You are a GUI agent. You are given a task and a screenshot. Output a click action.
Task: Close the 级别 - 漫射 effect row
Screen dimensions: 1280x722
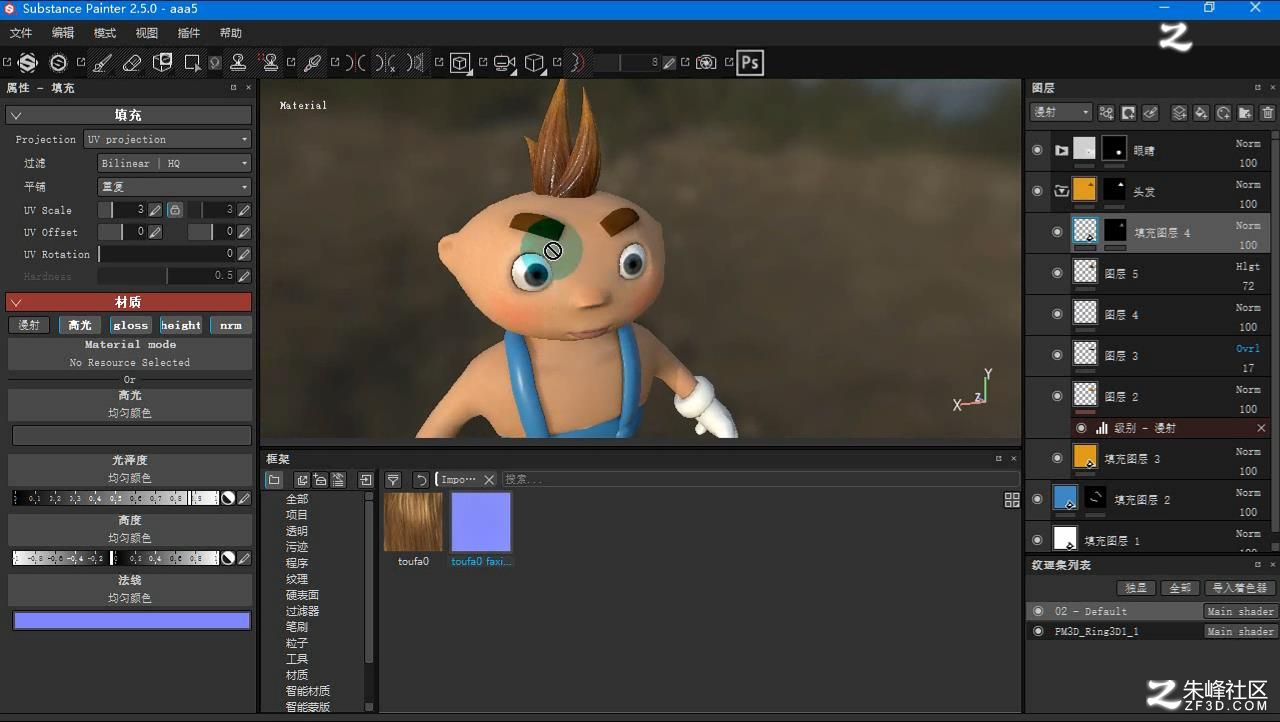(1261, 428)
